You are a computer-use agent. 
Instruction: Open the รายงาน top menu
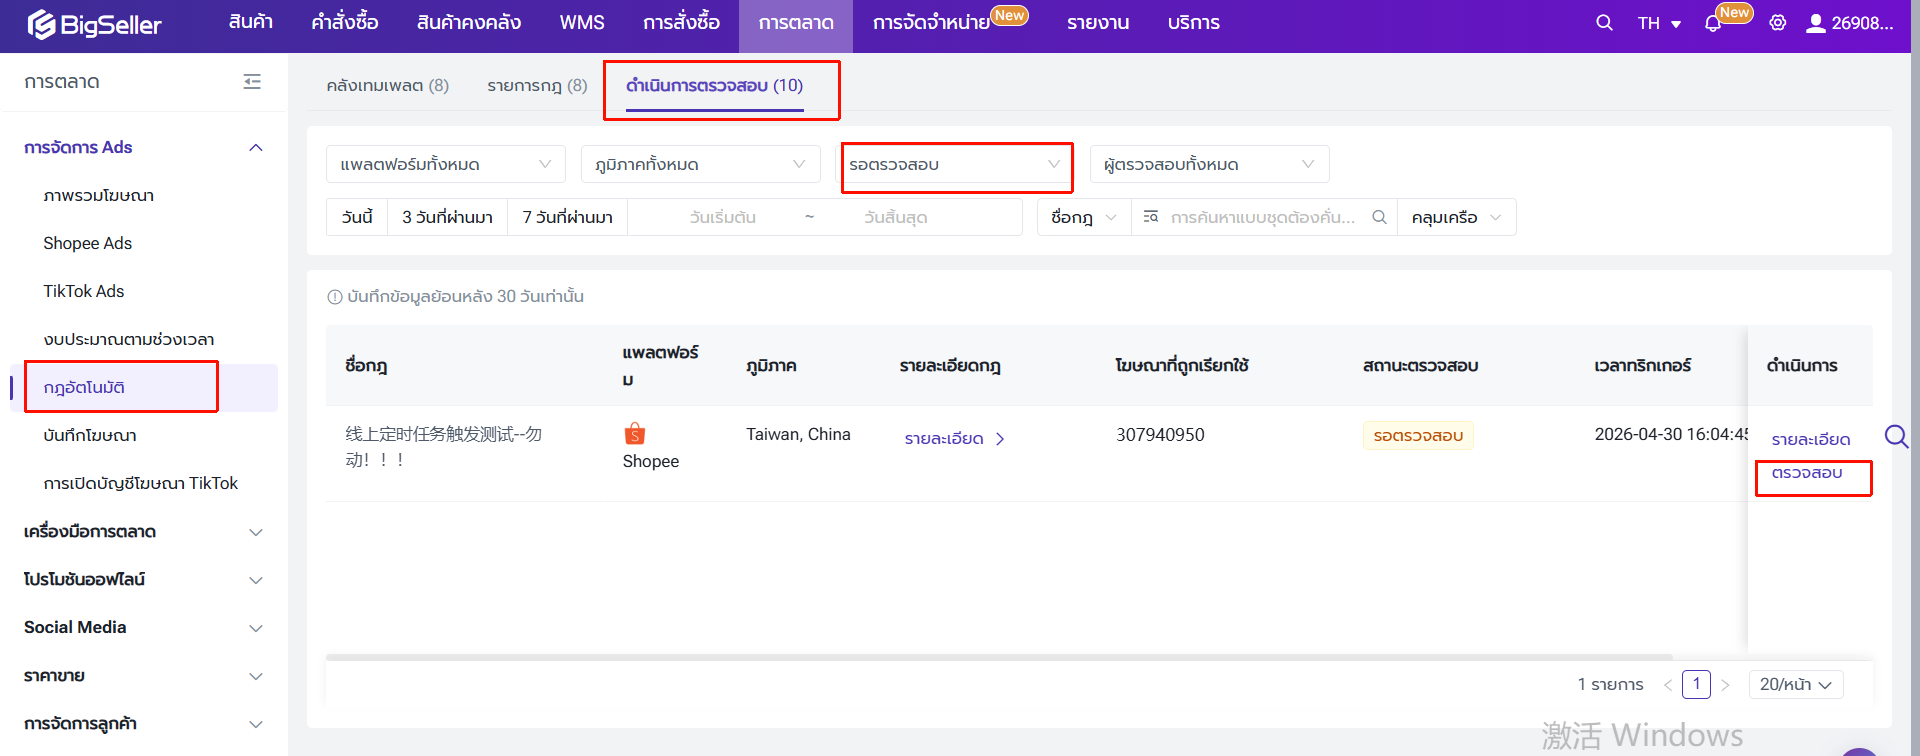tap(1097, 23)
